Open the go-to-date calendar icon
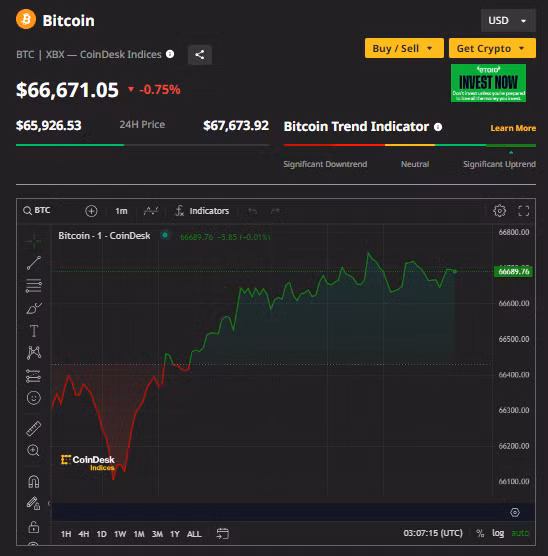 coord(223,533)
